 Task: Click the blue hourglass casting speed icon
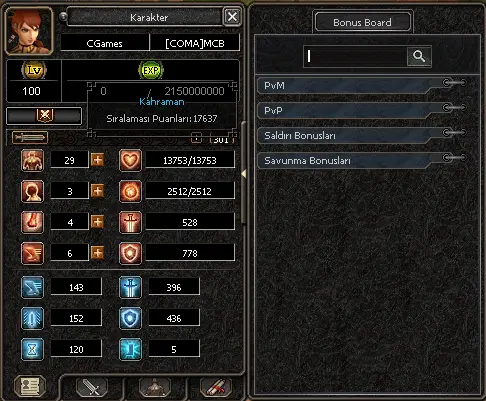32,349
